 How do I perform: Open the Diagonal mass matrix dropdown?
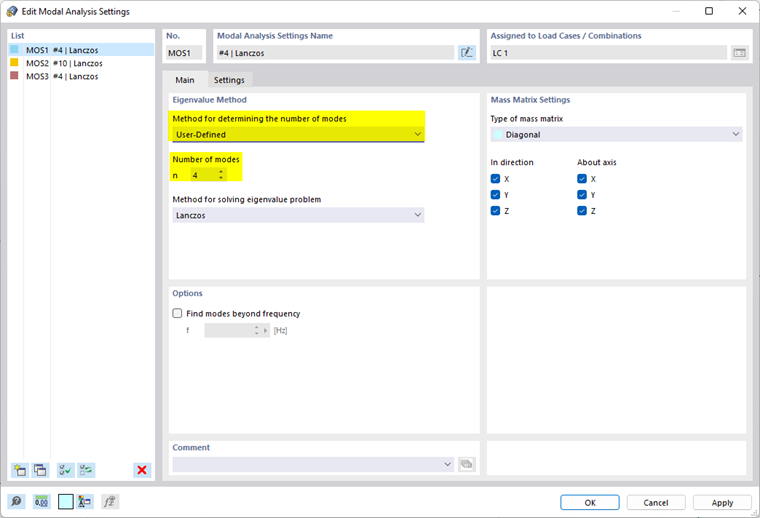616,134
